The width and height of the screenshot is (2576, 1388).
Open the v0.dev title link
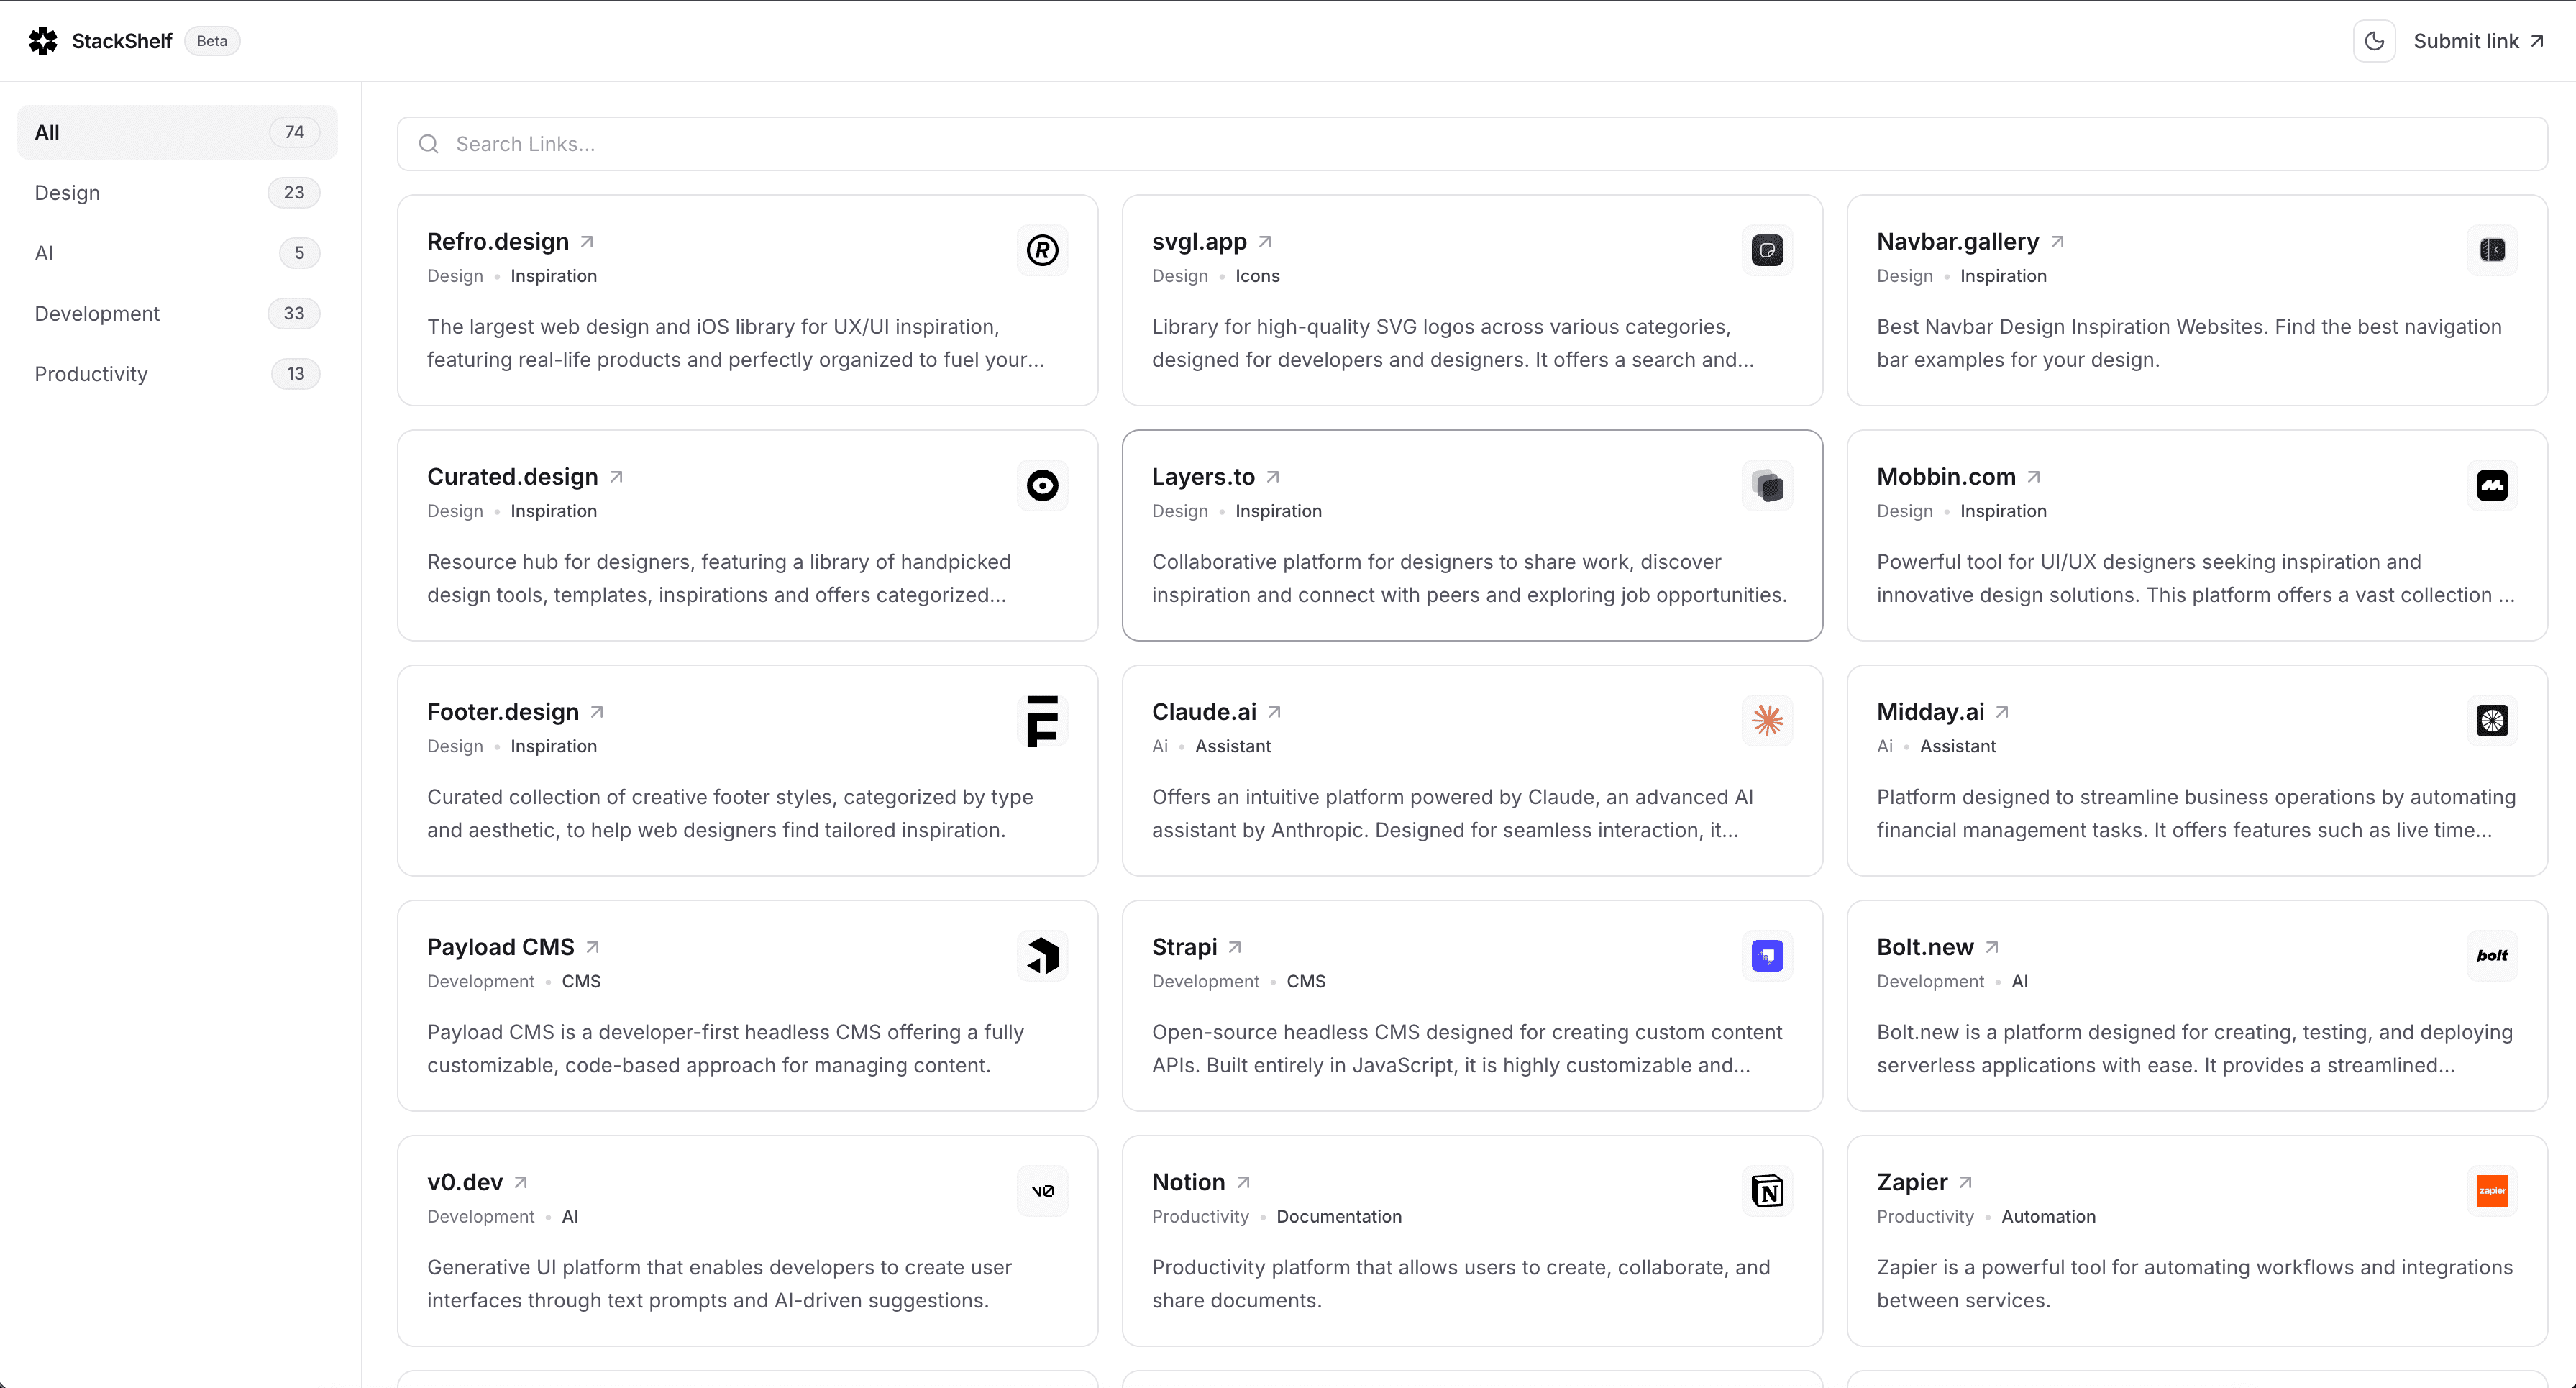pyautogui.click(x=465, y=1182)
